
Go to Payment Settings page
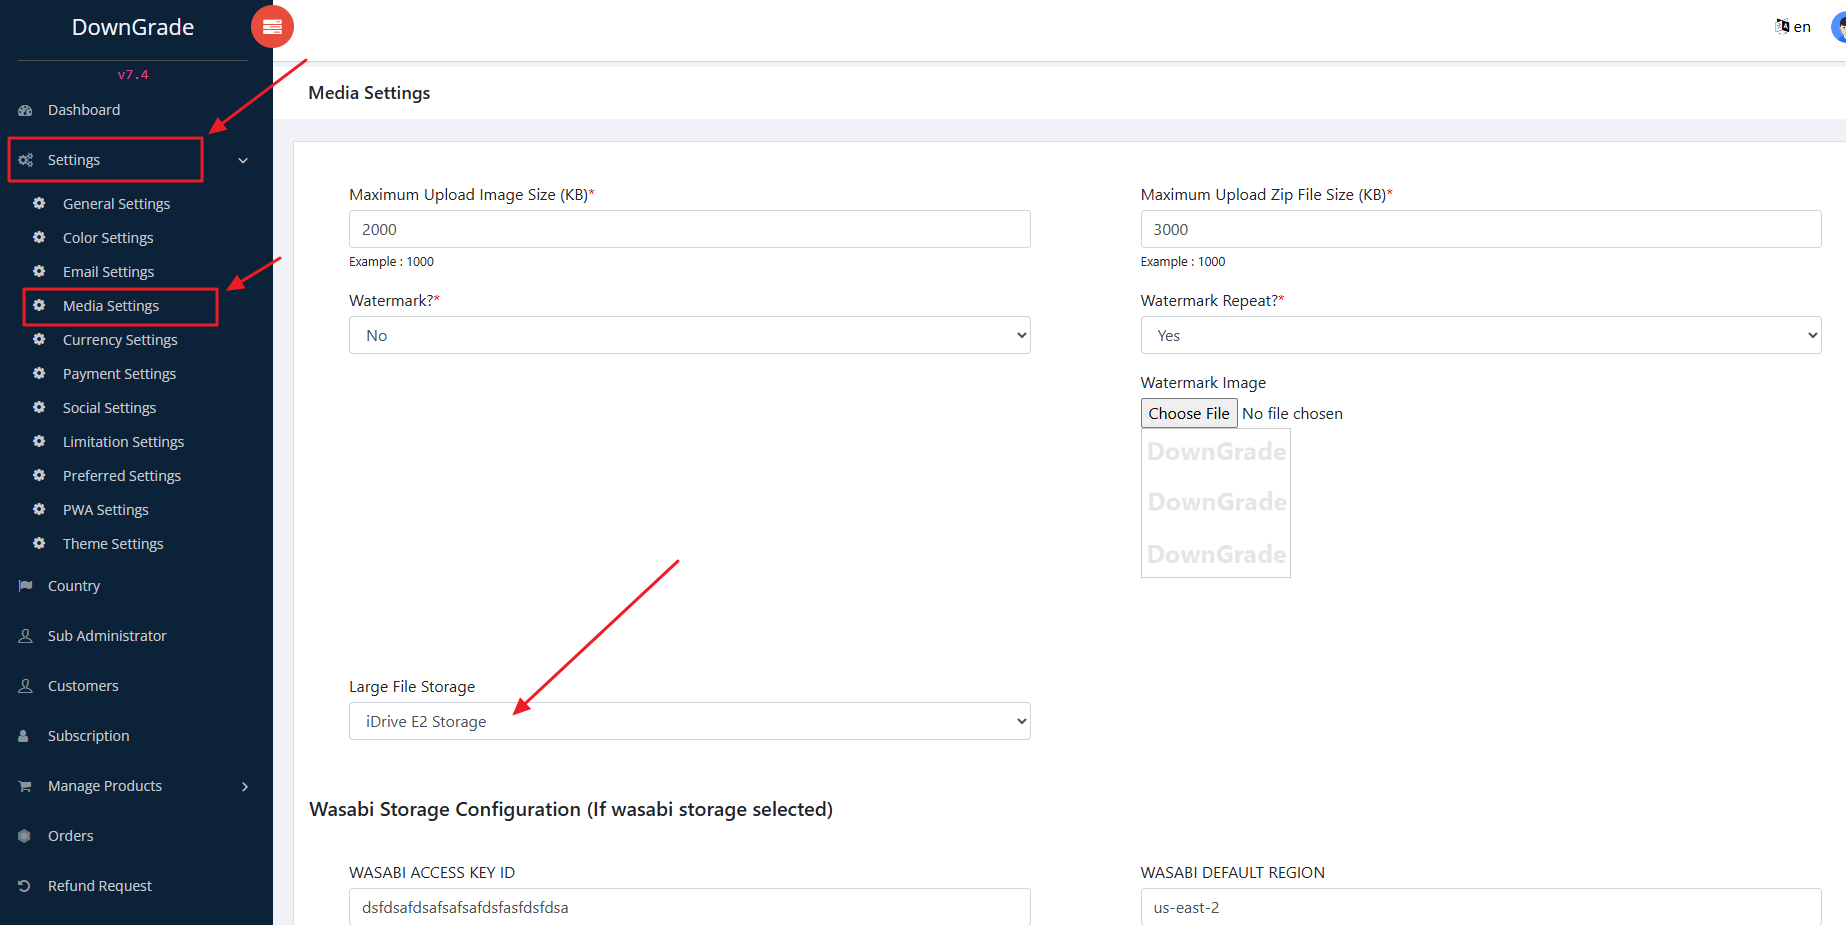click(x=119, y=374)
